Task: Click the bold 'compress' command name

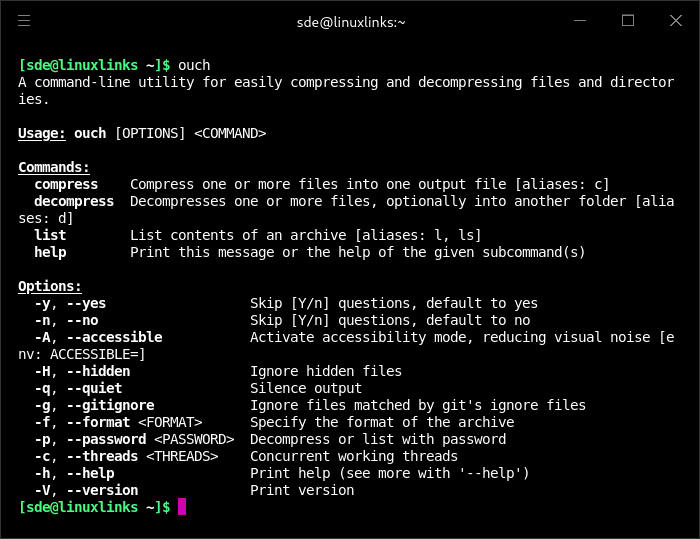Action: click(x=66, y=184)
